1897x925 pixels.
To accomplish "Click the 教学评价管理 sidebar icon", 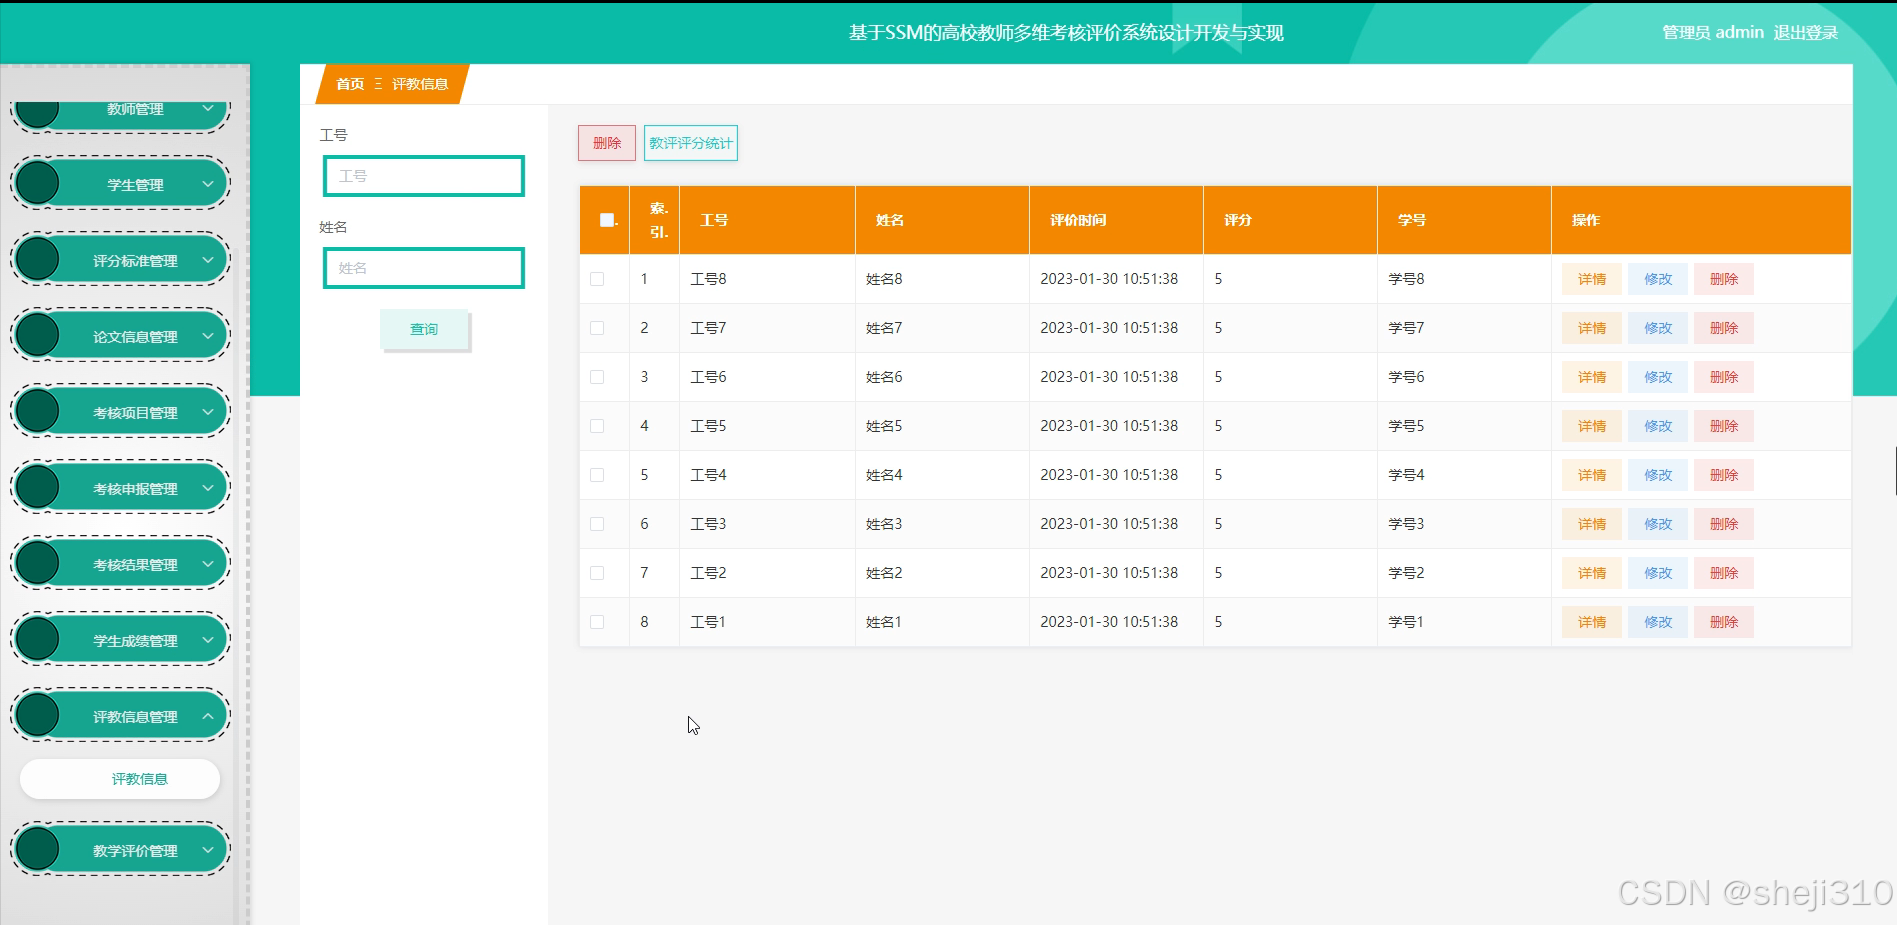I will tap(37, 848).
